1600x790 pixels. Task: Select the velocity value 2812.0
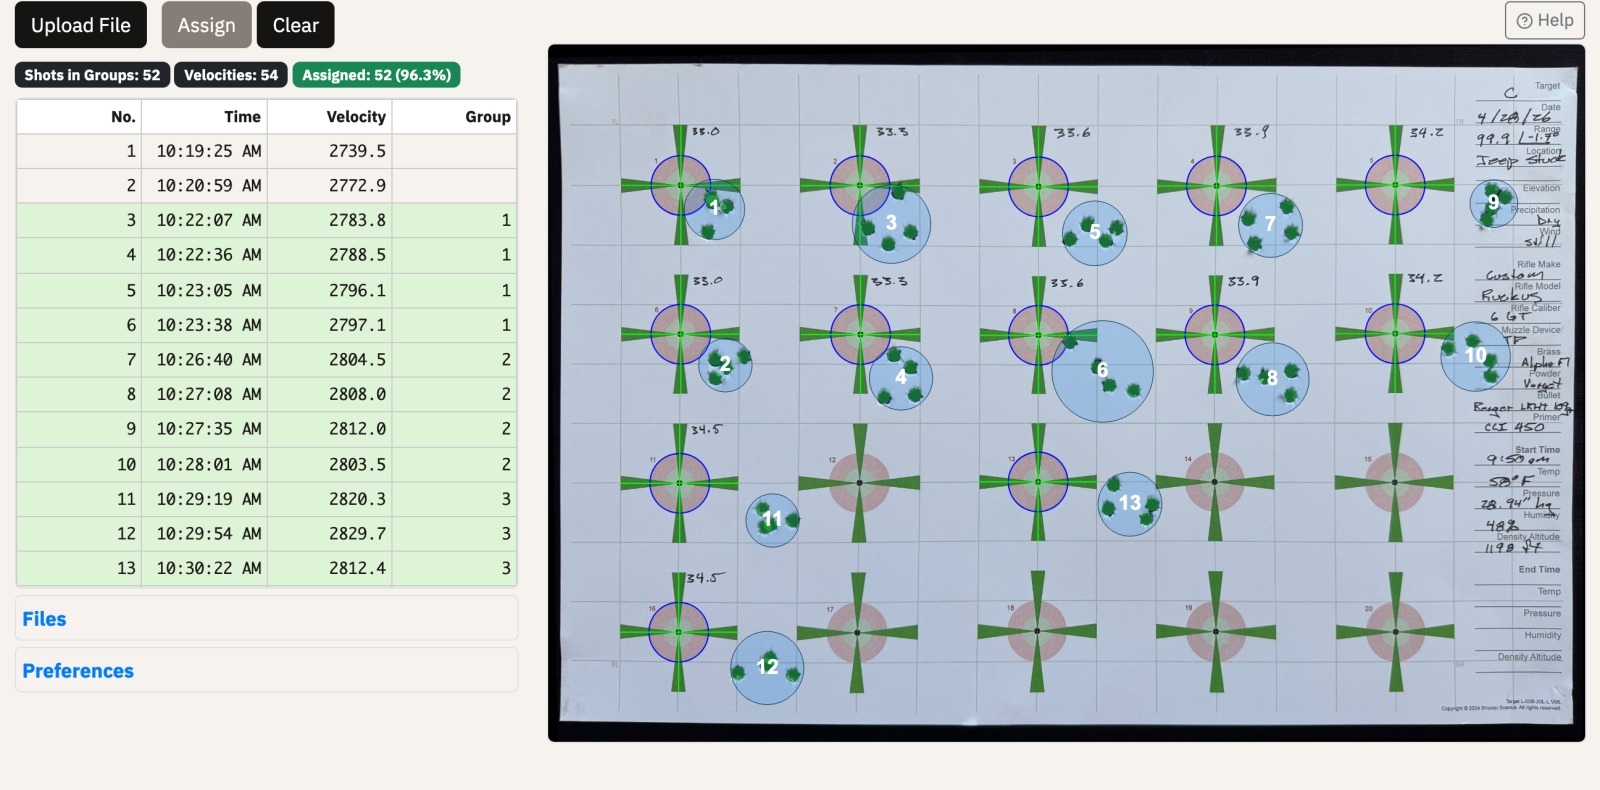pyautogui.click(x=329, y=429)
